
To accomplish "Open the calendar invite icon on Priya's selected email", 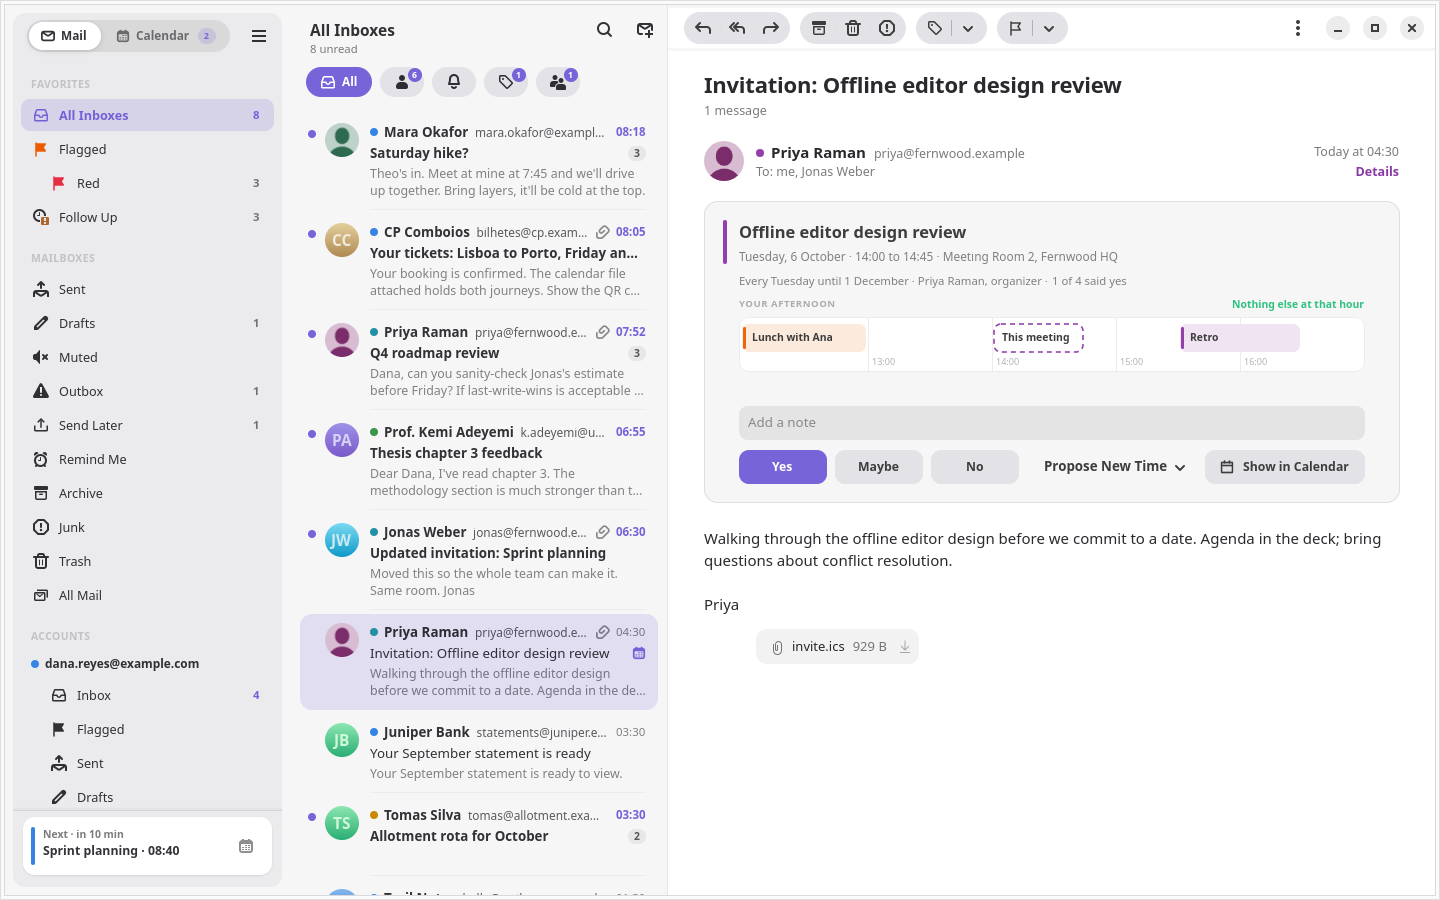I will [639, 654].
